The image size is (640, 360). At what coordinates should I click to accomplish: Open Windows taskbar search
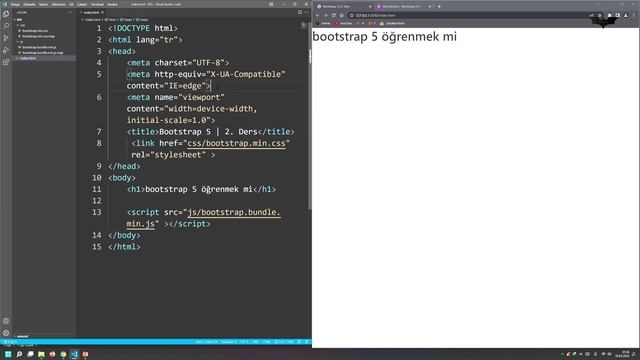[19, 354]
